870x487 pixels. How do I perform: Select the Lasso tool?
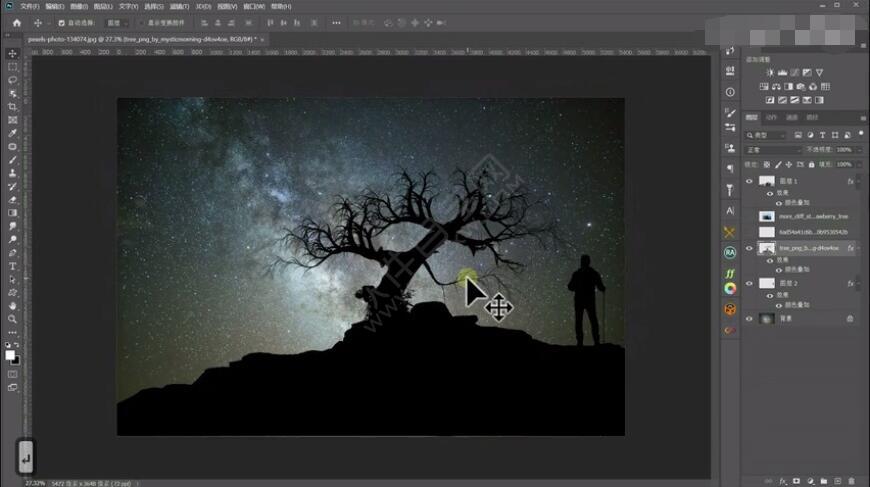pyautogui.click(x=12, y=80)
